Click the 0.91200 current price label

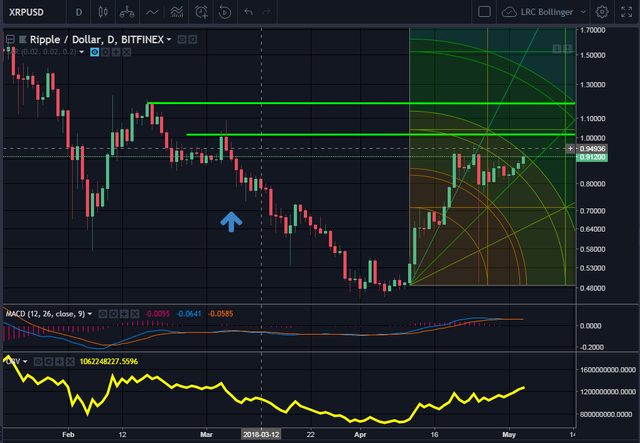tap(592, 157)
